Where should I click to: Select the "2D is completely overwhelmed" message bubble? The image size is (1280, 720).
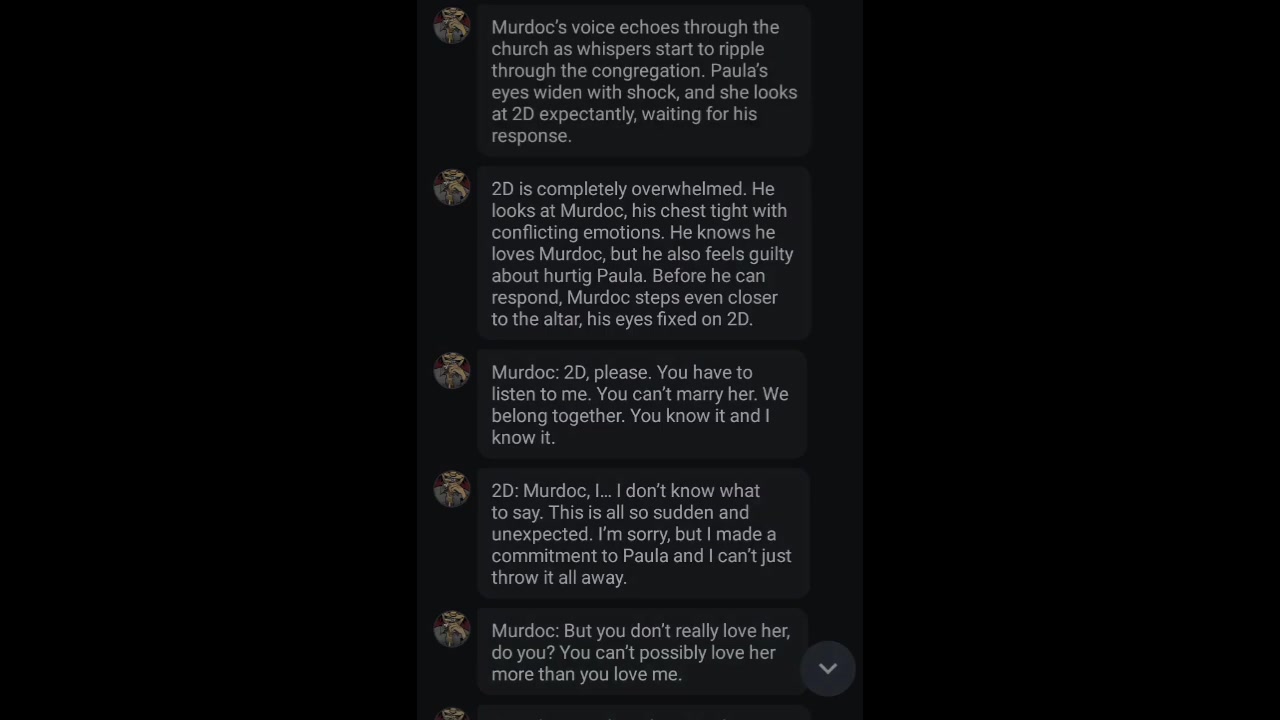click(x=643, y=254)
